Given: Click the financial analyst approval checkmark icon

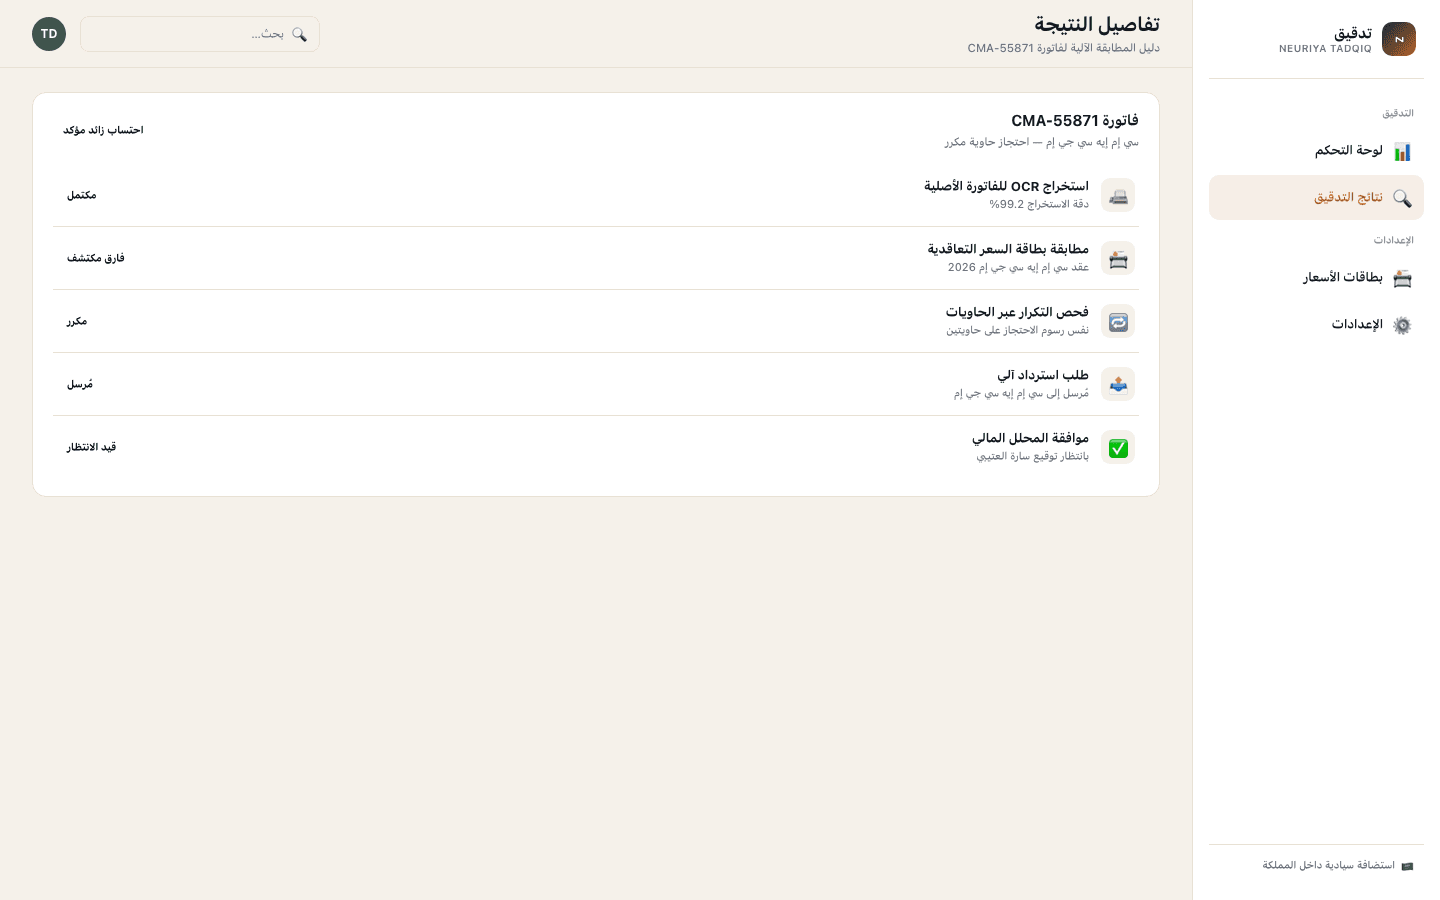Looking at the screenshot, I should click(1118, 447).
